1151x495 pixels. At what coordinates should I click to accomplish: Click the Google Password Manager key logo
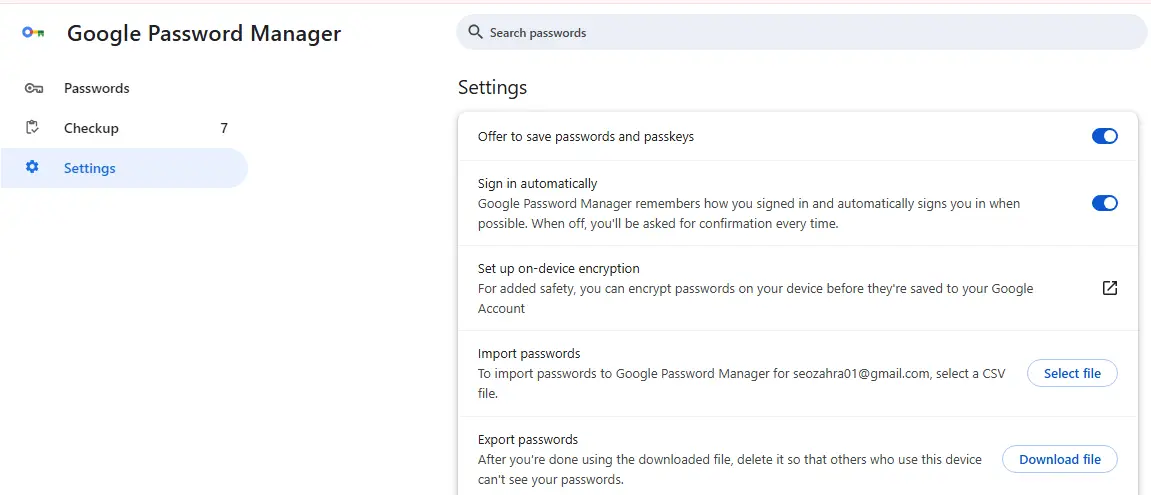pos(33,33)
